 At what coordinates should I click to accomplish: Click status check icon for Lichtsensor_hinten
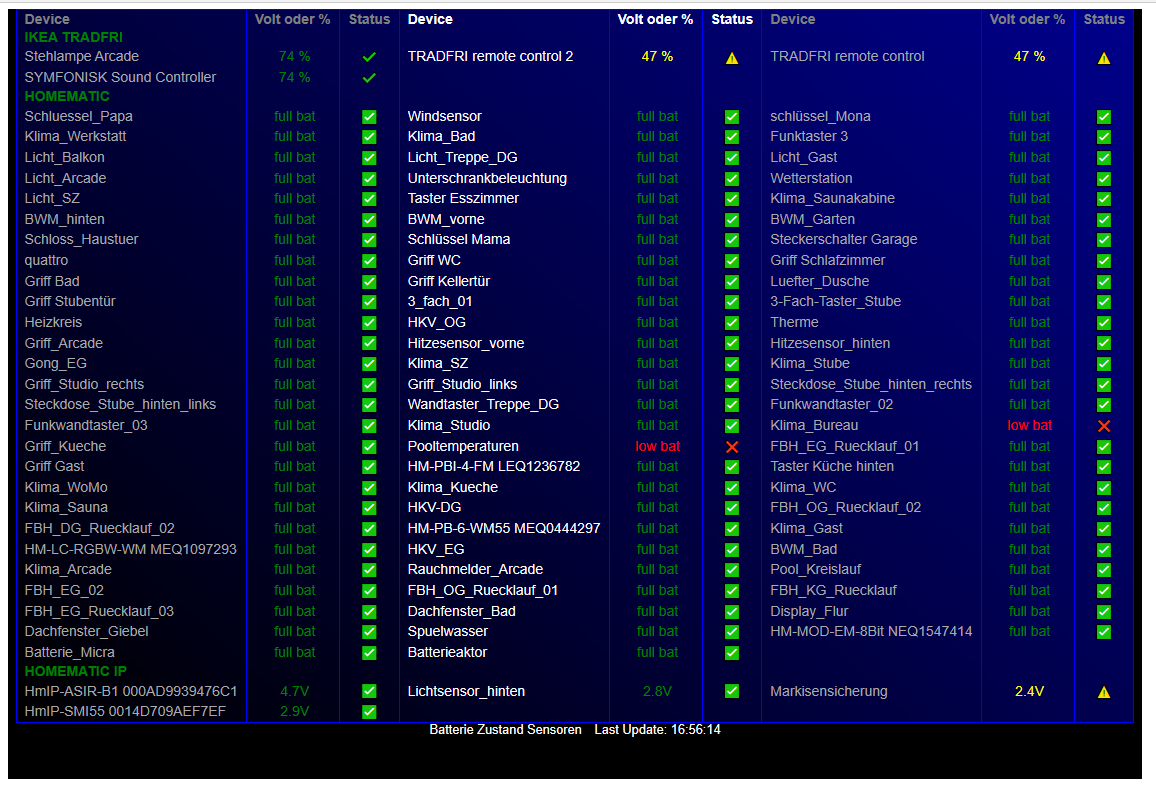tap(731, 691)
